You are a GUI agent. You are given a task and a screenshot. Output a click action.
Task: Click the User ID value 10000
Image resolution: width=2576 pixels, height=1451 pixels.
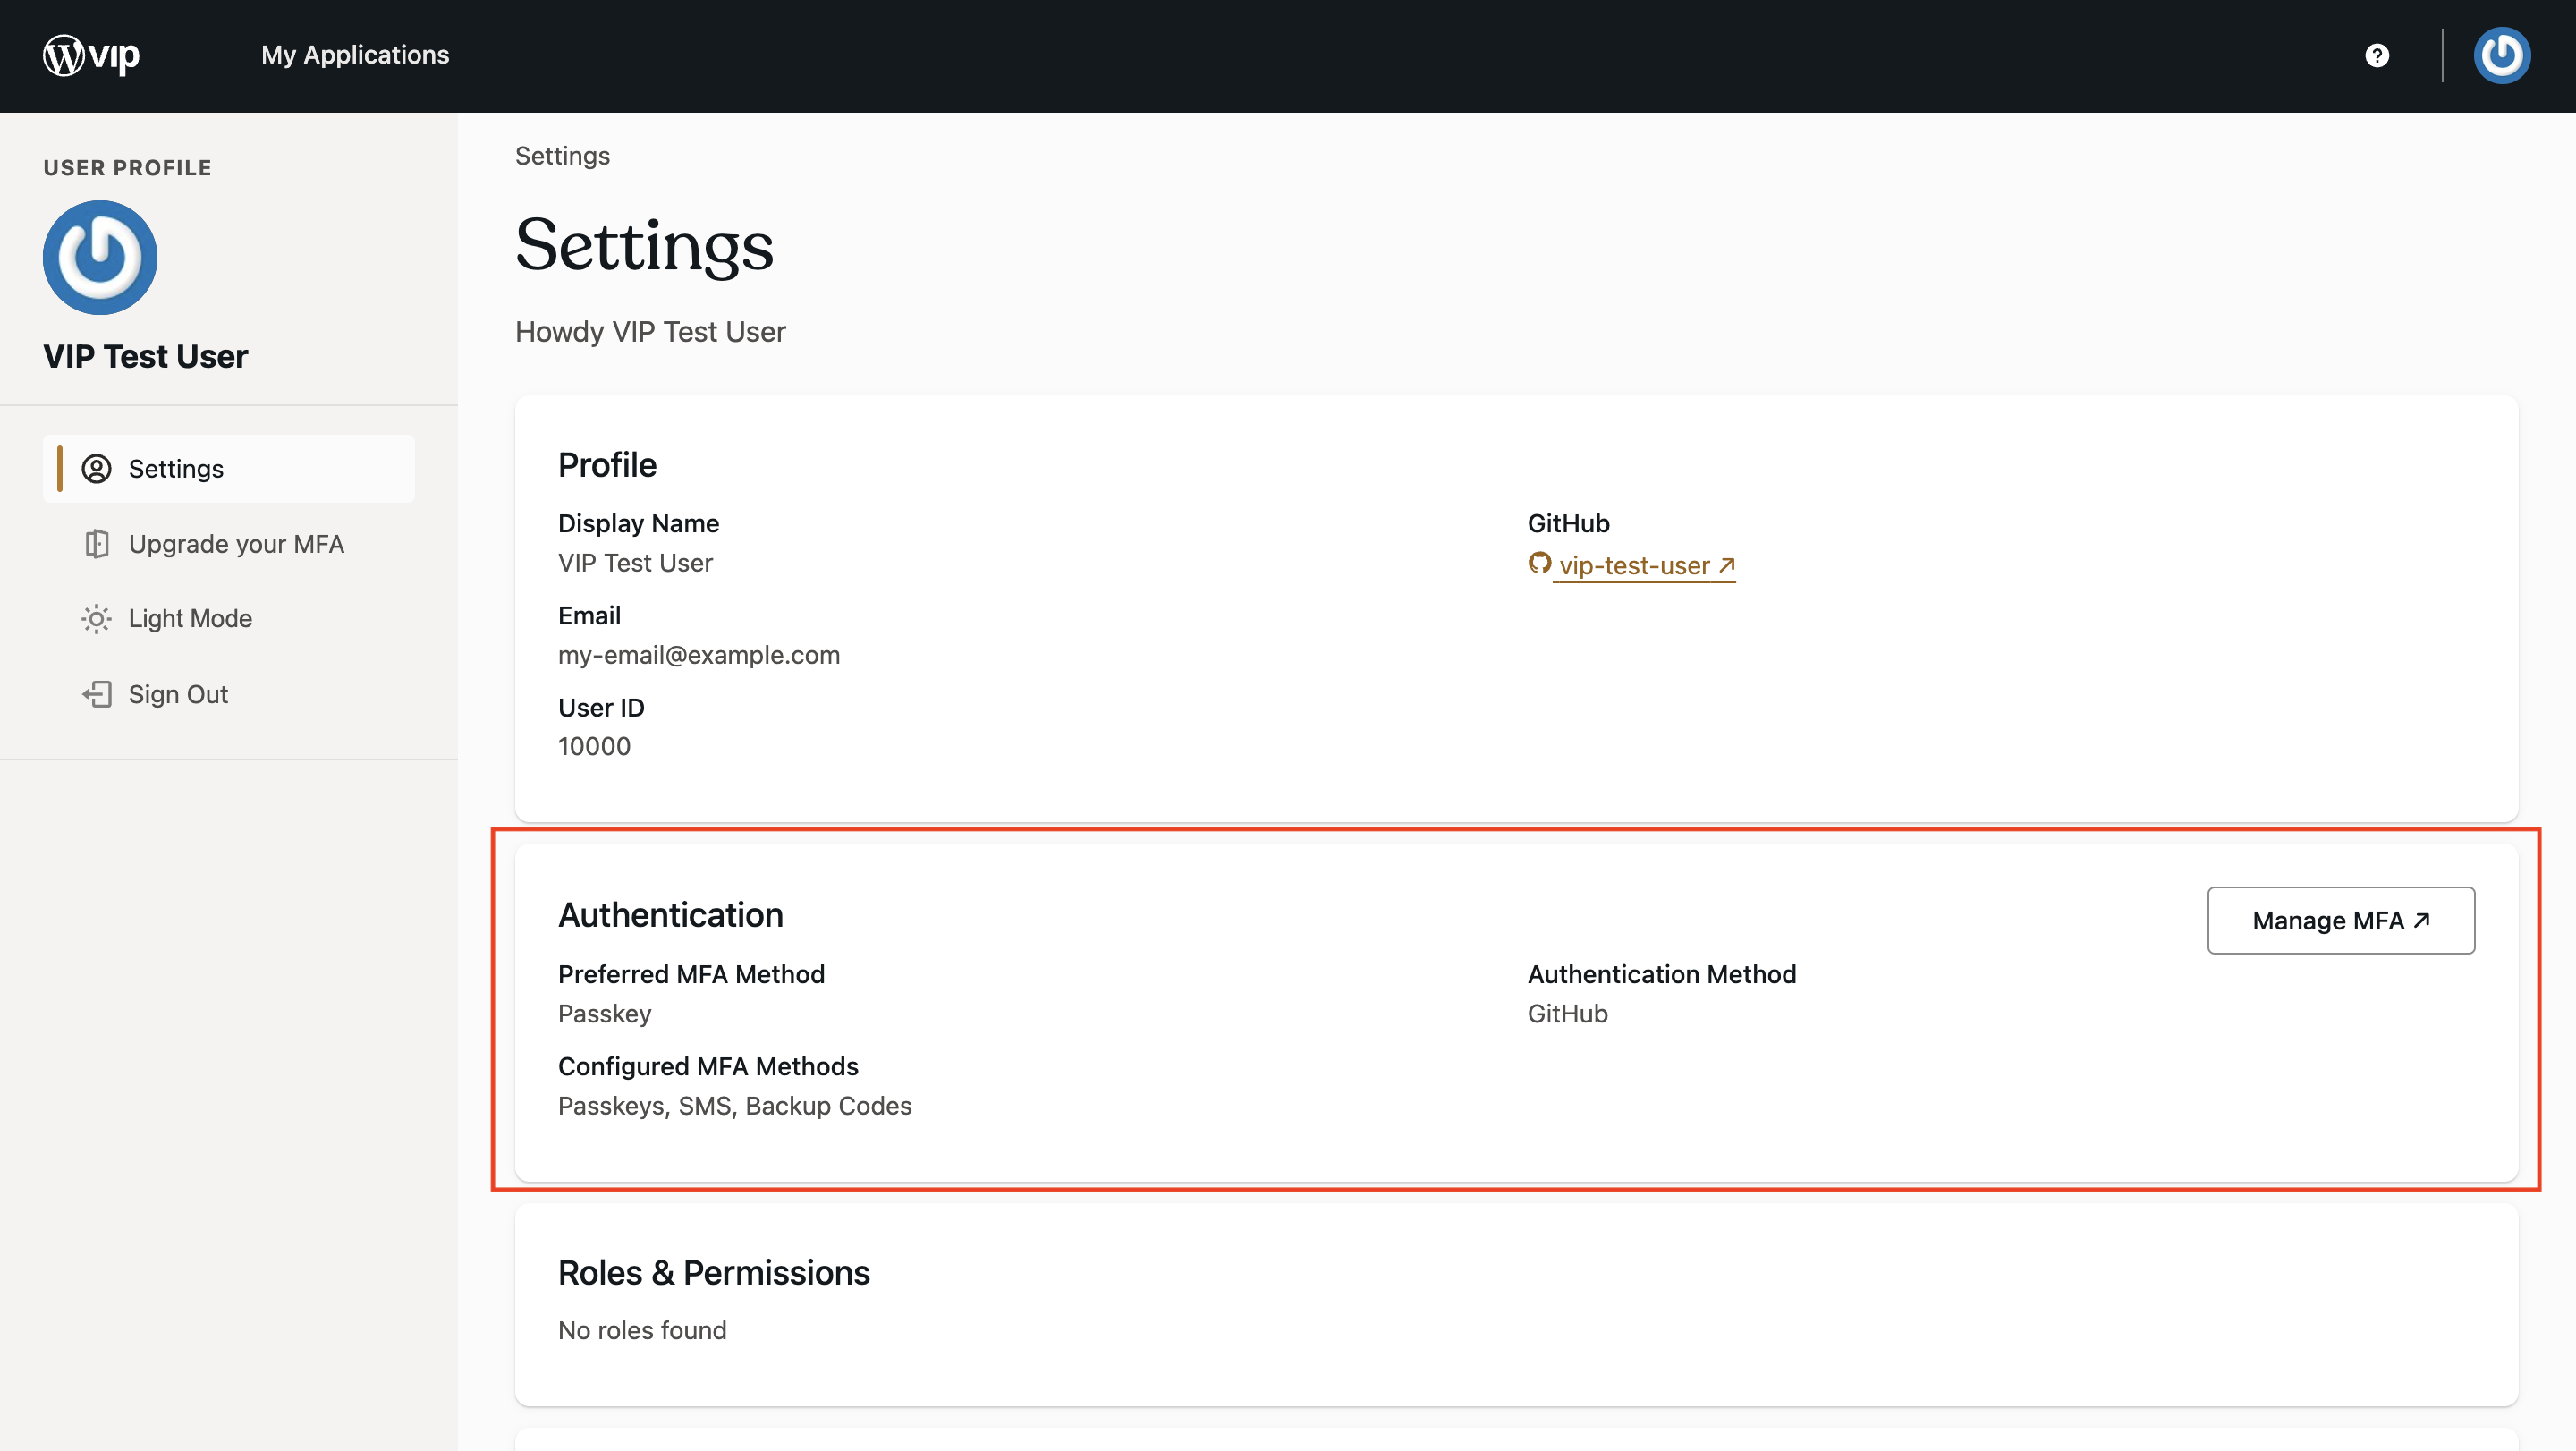coord(594,747)
